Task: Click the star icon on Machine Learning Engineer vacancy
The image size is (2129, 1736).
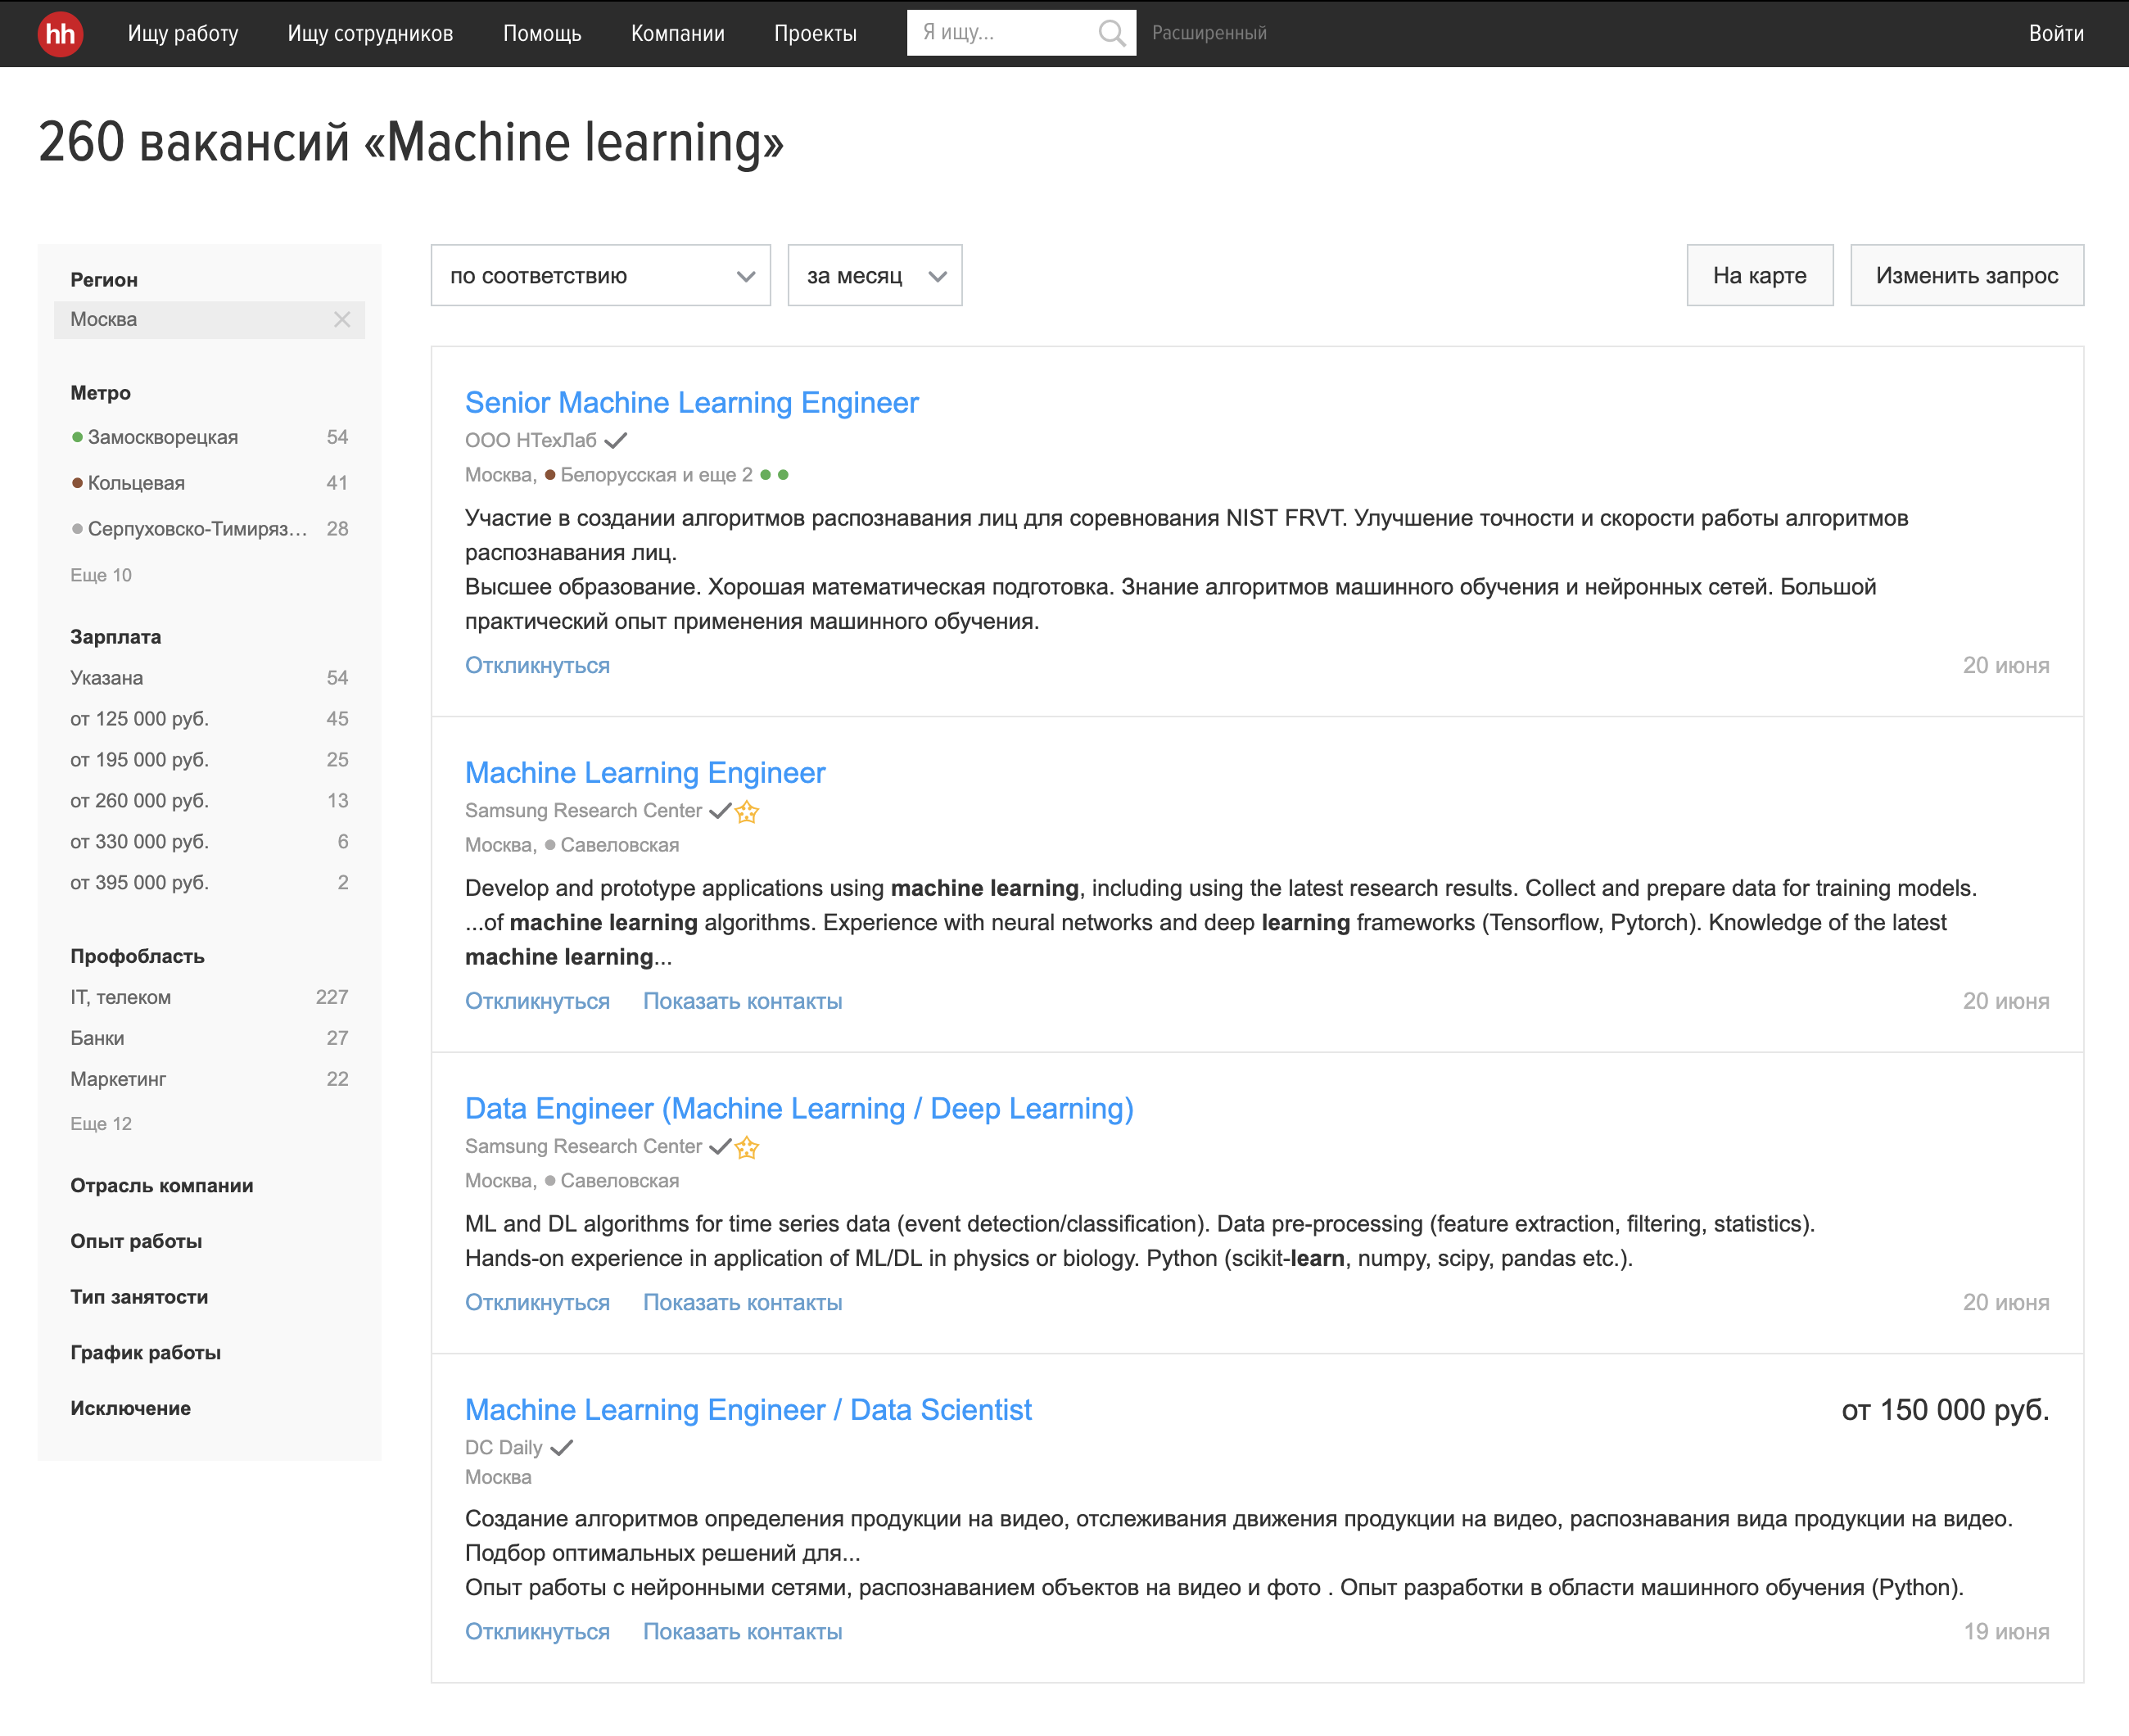Action: tap(747, 811)
